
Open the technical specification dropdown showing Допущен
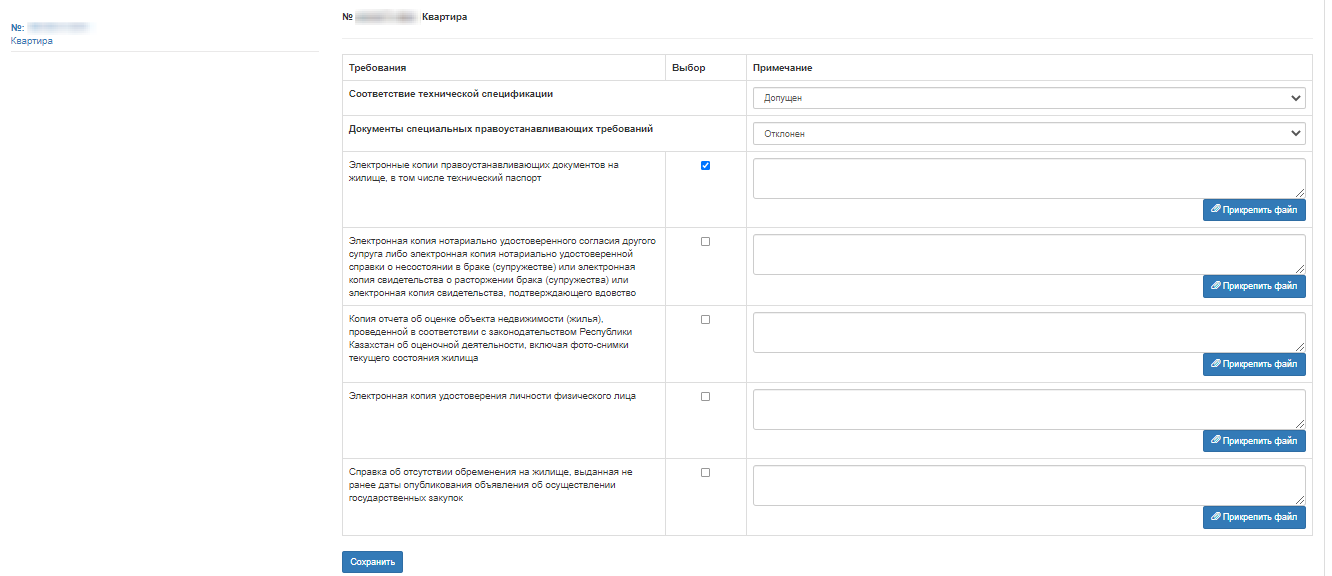click(x=1028, y=98)
